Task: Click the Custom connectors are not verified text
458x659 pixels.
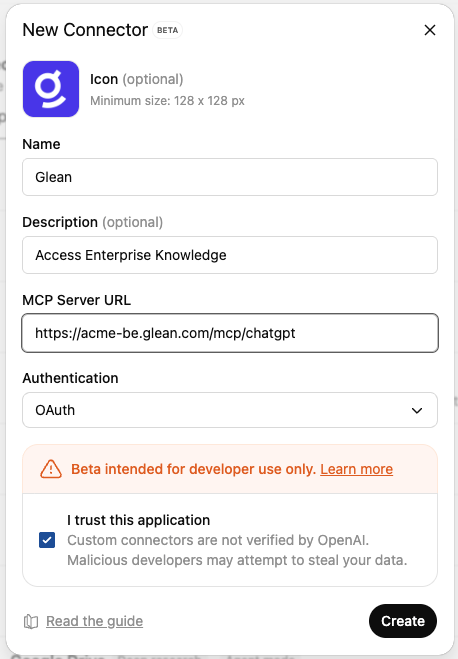Action: point(218,540)
